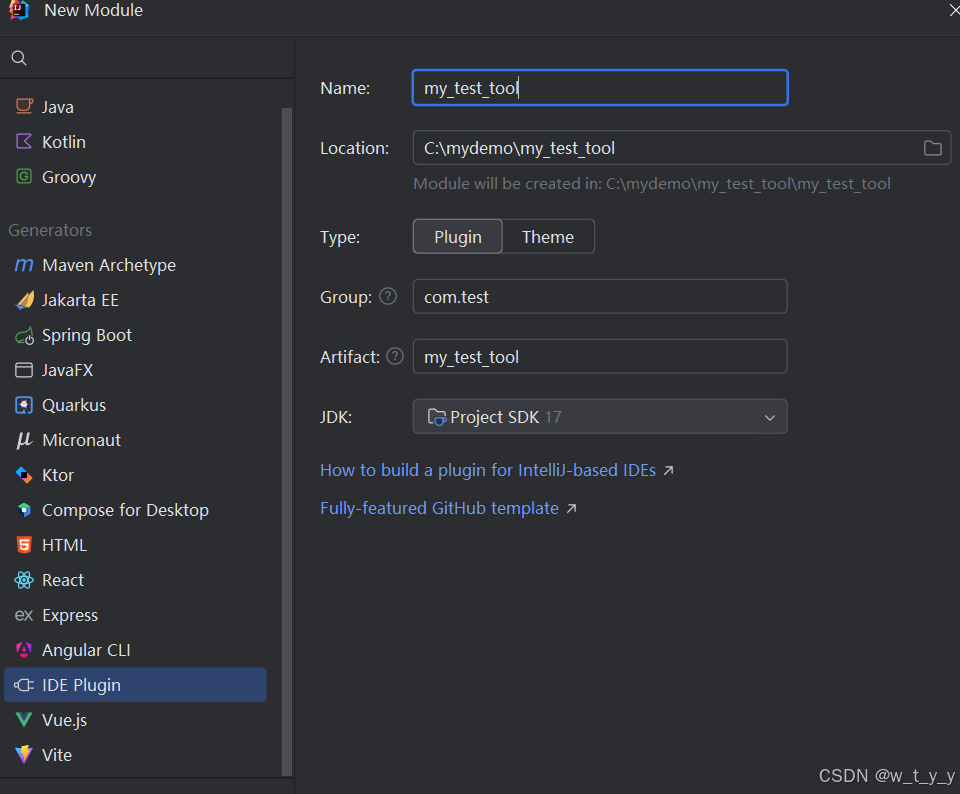
Task: Select Plugin as the project type
Action: point(457,236)
